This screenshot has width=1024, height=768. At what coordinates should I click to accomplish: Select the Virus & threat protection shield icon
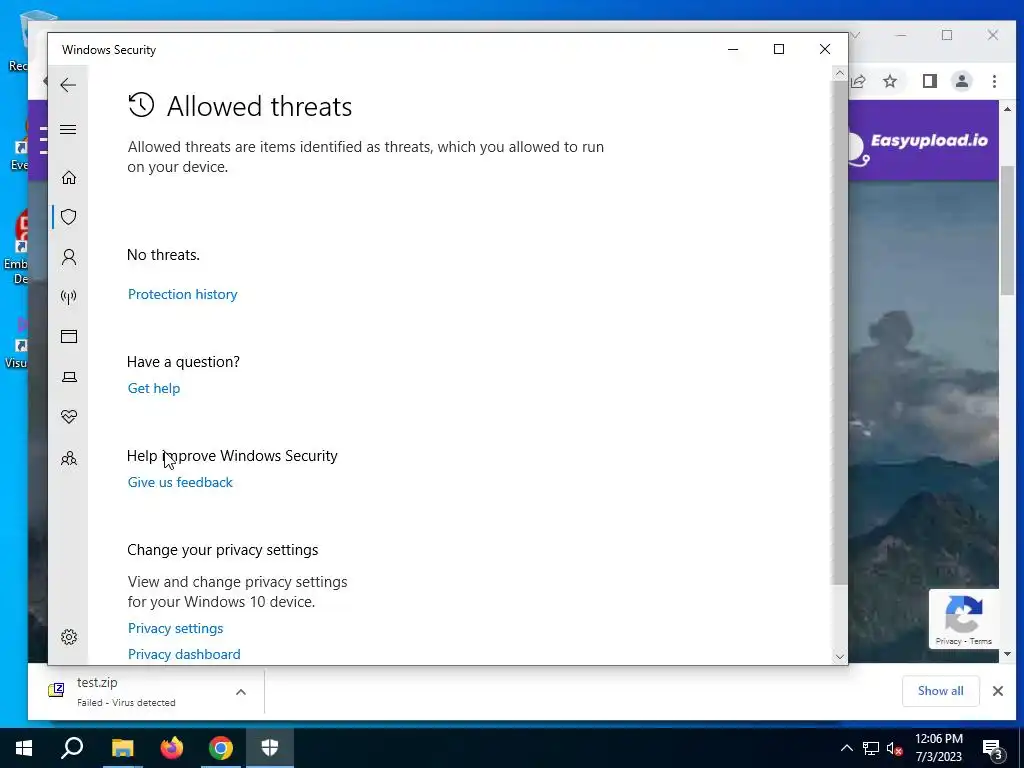pos(69,217)
